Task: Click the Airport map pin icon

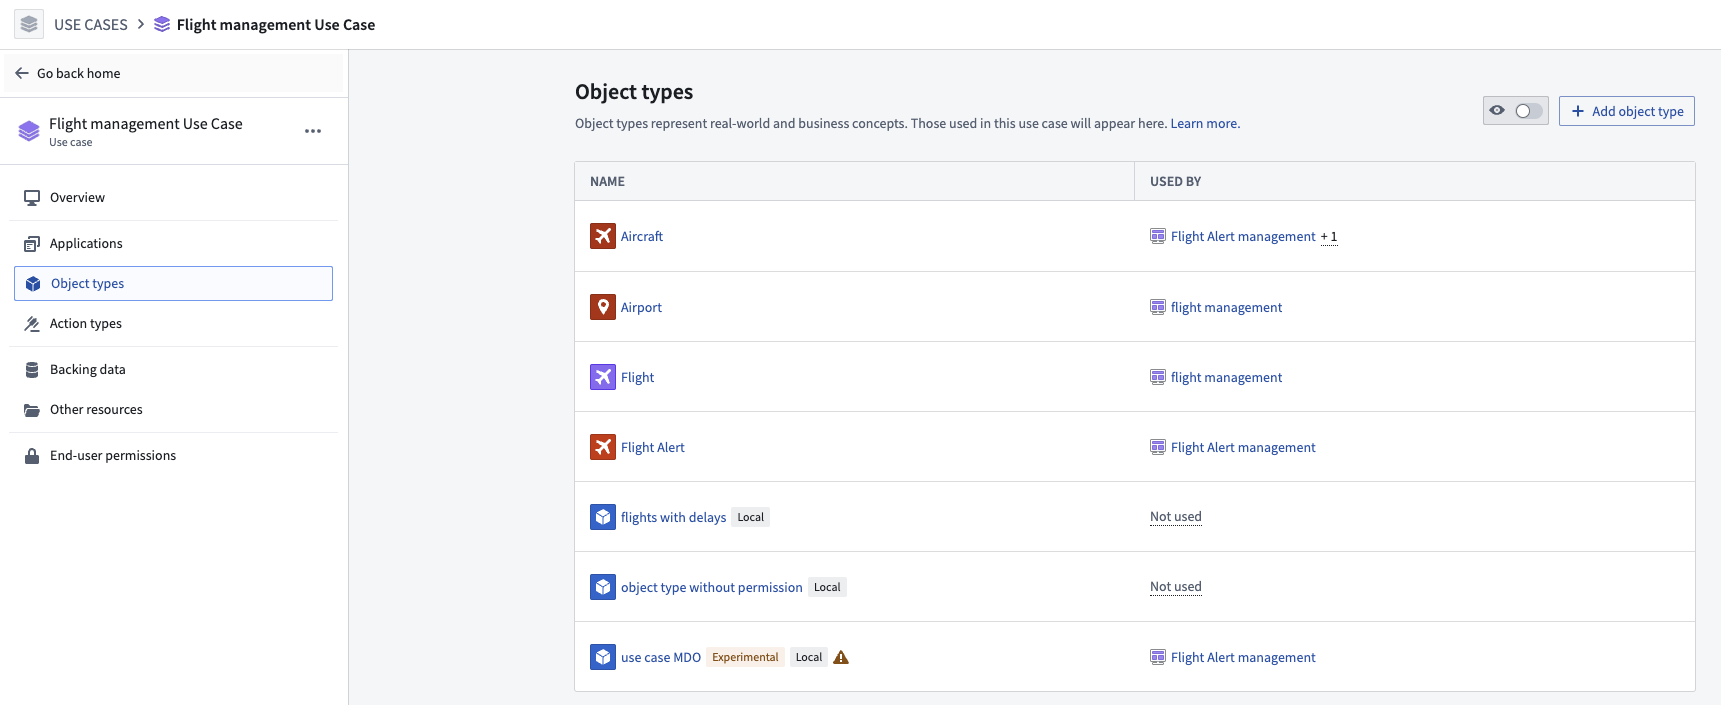Action: click(x=602, y=307)
